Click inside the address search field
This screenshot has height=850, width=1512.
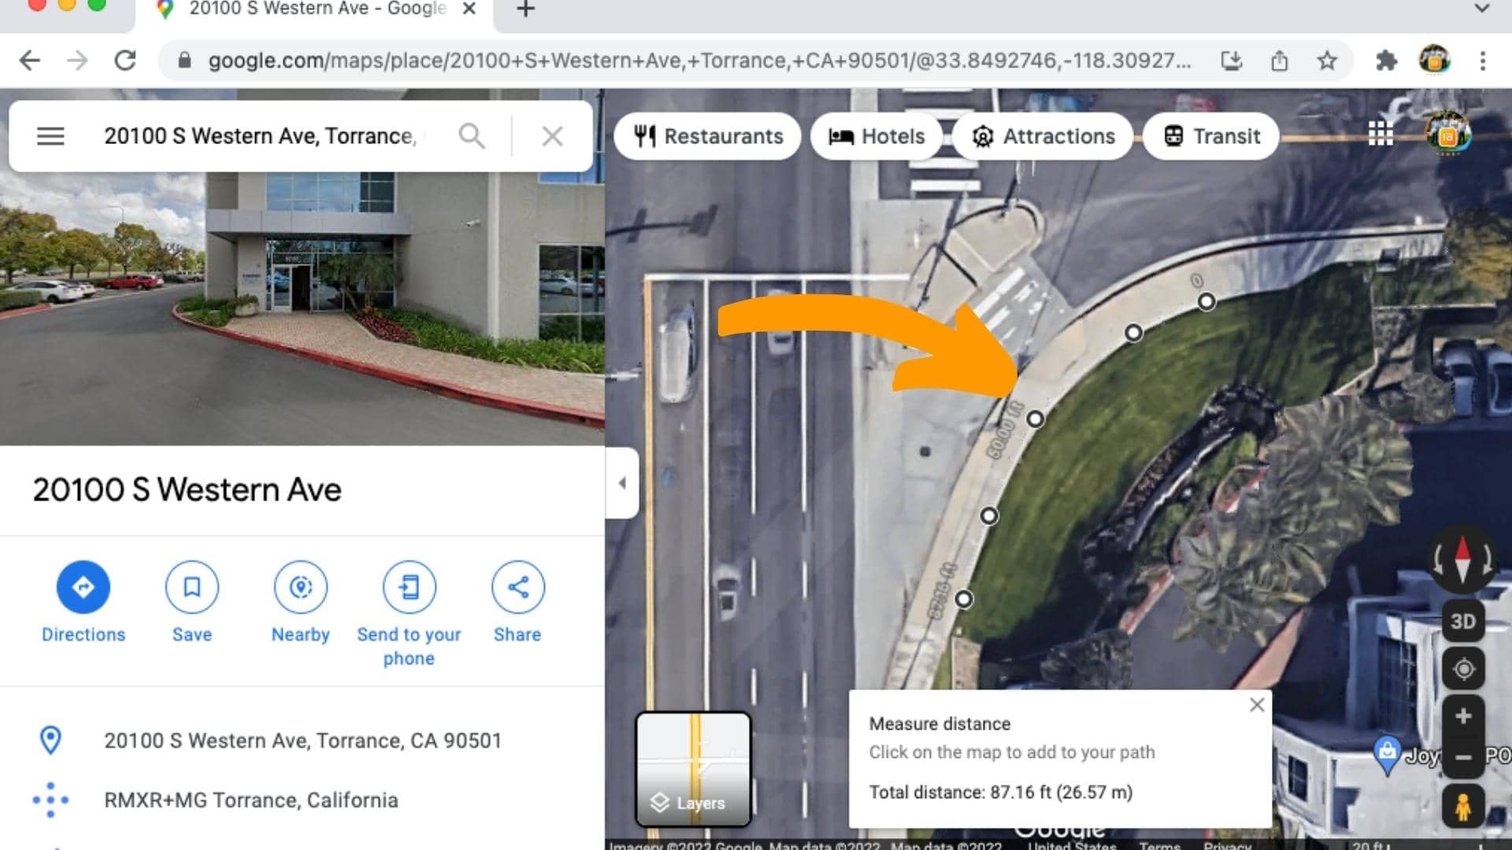click(x=260, y=135)
